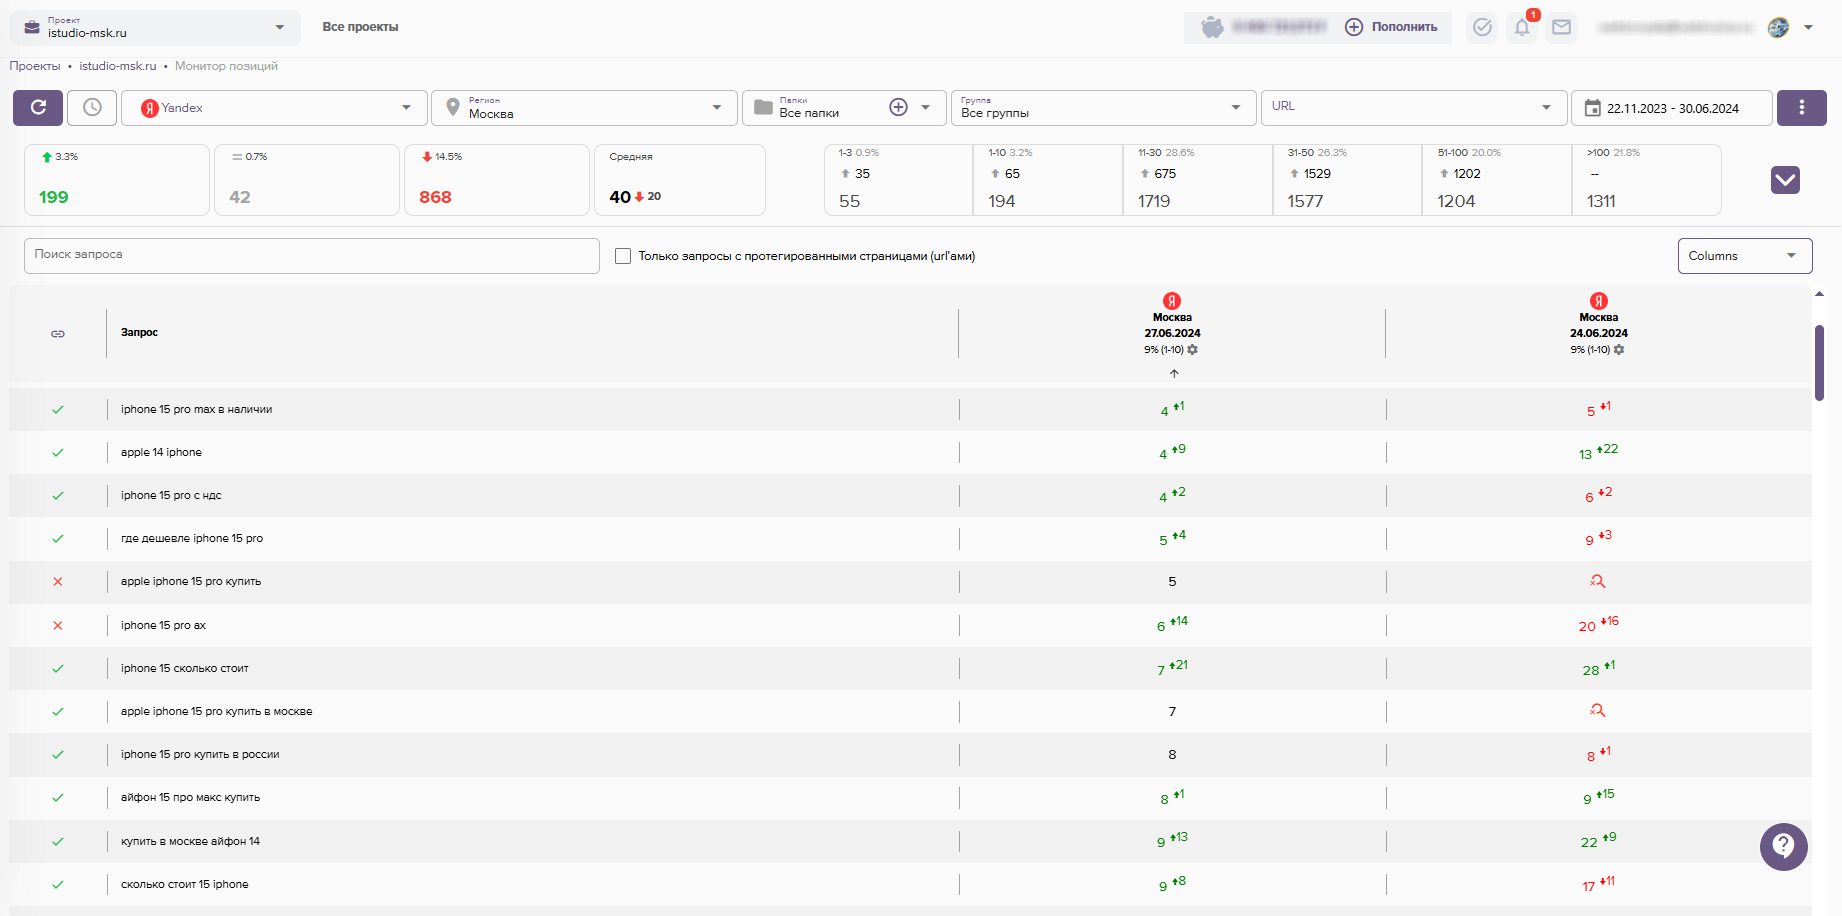The height and width of the screenshot is (916, 1842).
Task: Click the refresh positions button
Action: point(38,108)
